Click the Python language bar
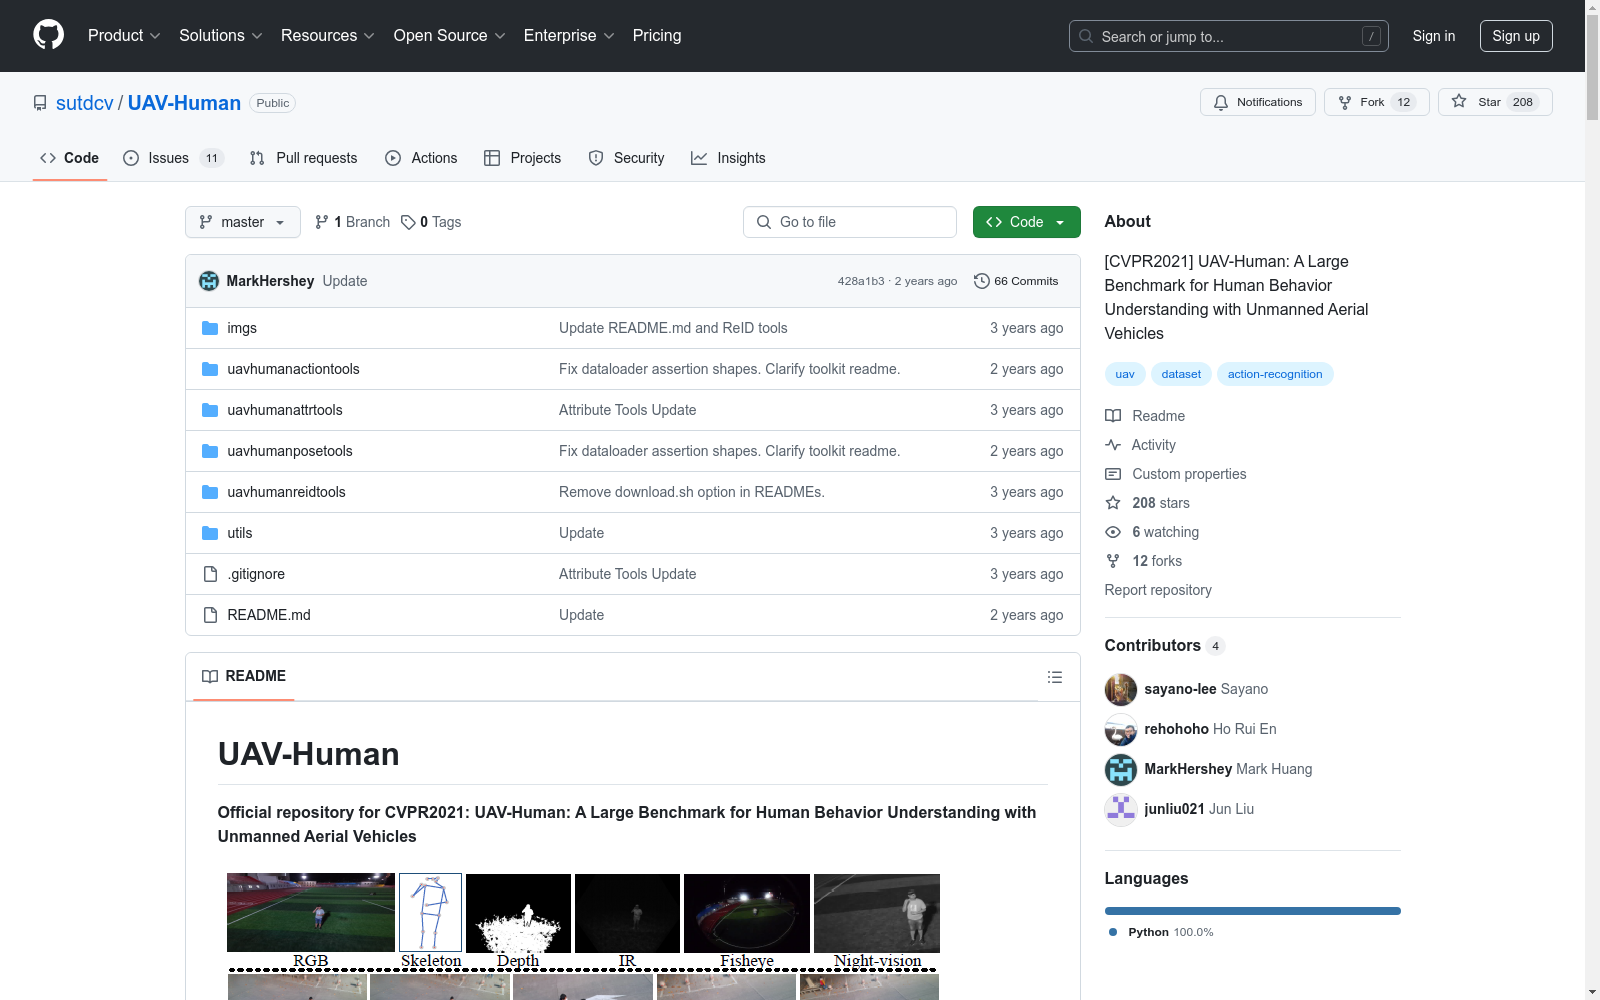The height and width of the screenshot is (1000, 1600). pyautogui.click(x=1253, y=911)
